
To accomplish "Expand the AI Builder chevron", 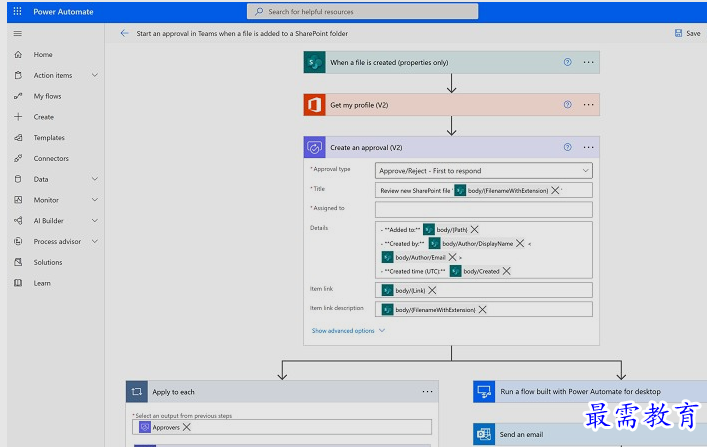I will [x=95, y=220].
